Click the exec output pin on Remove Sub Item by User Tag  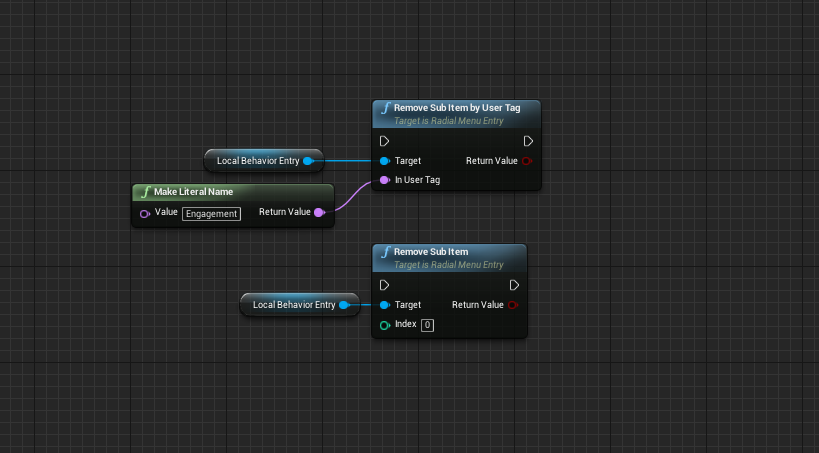click(x=528, y=141)
